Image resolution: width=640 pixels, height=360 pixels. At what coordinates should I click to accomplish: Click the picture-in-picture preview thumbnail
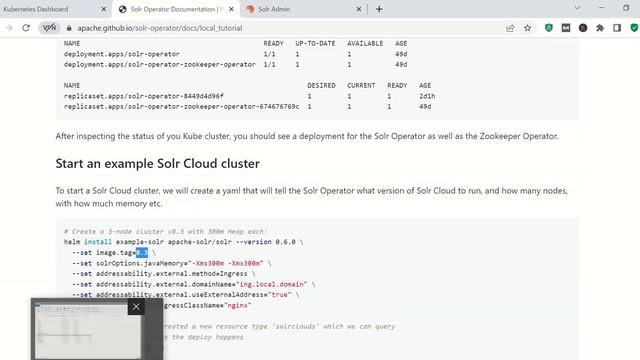tap(87, 331)
